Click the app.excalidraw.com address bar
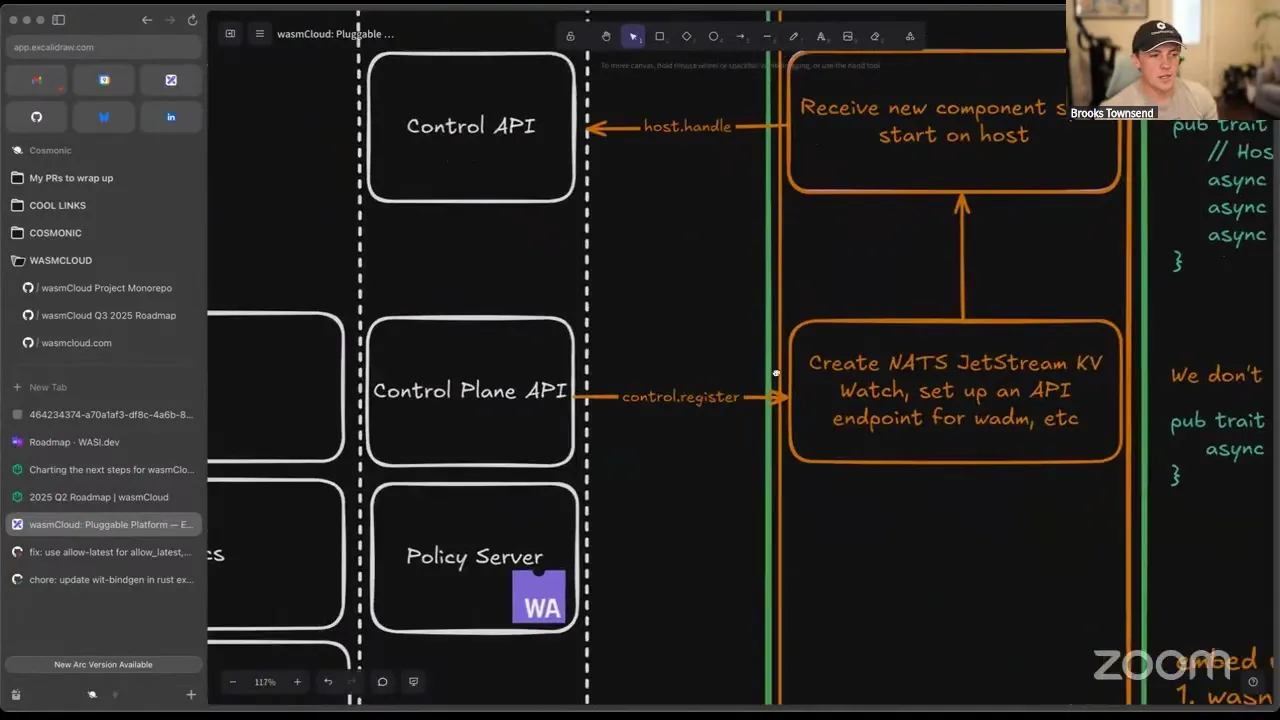Viewport: 1280px width, 720px height. (103, 47)
